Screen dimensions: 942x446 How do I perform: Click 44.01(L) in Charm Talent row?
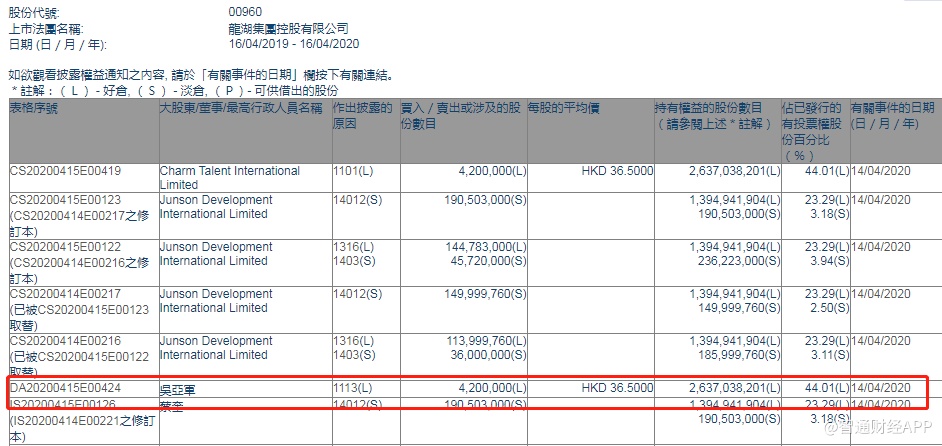click(828, 171)
